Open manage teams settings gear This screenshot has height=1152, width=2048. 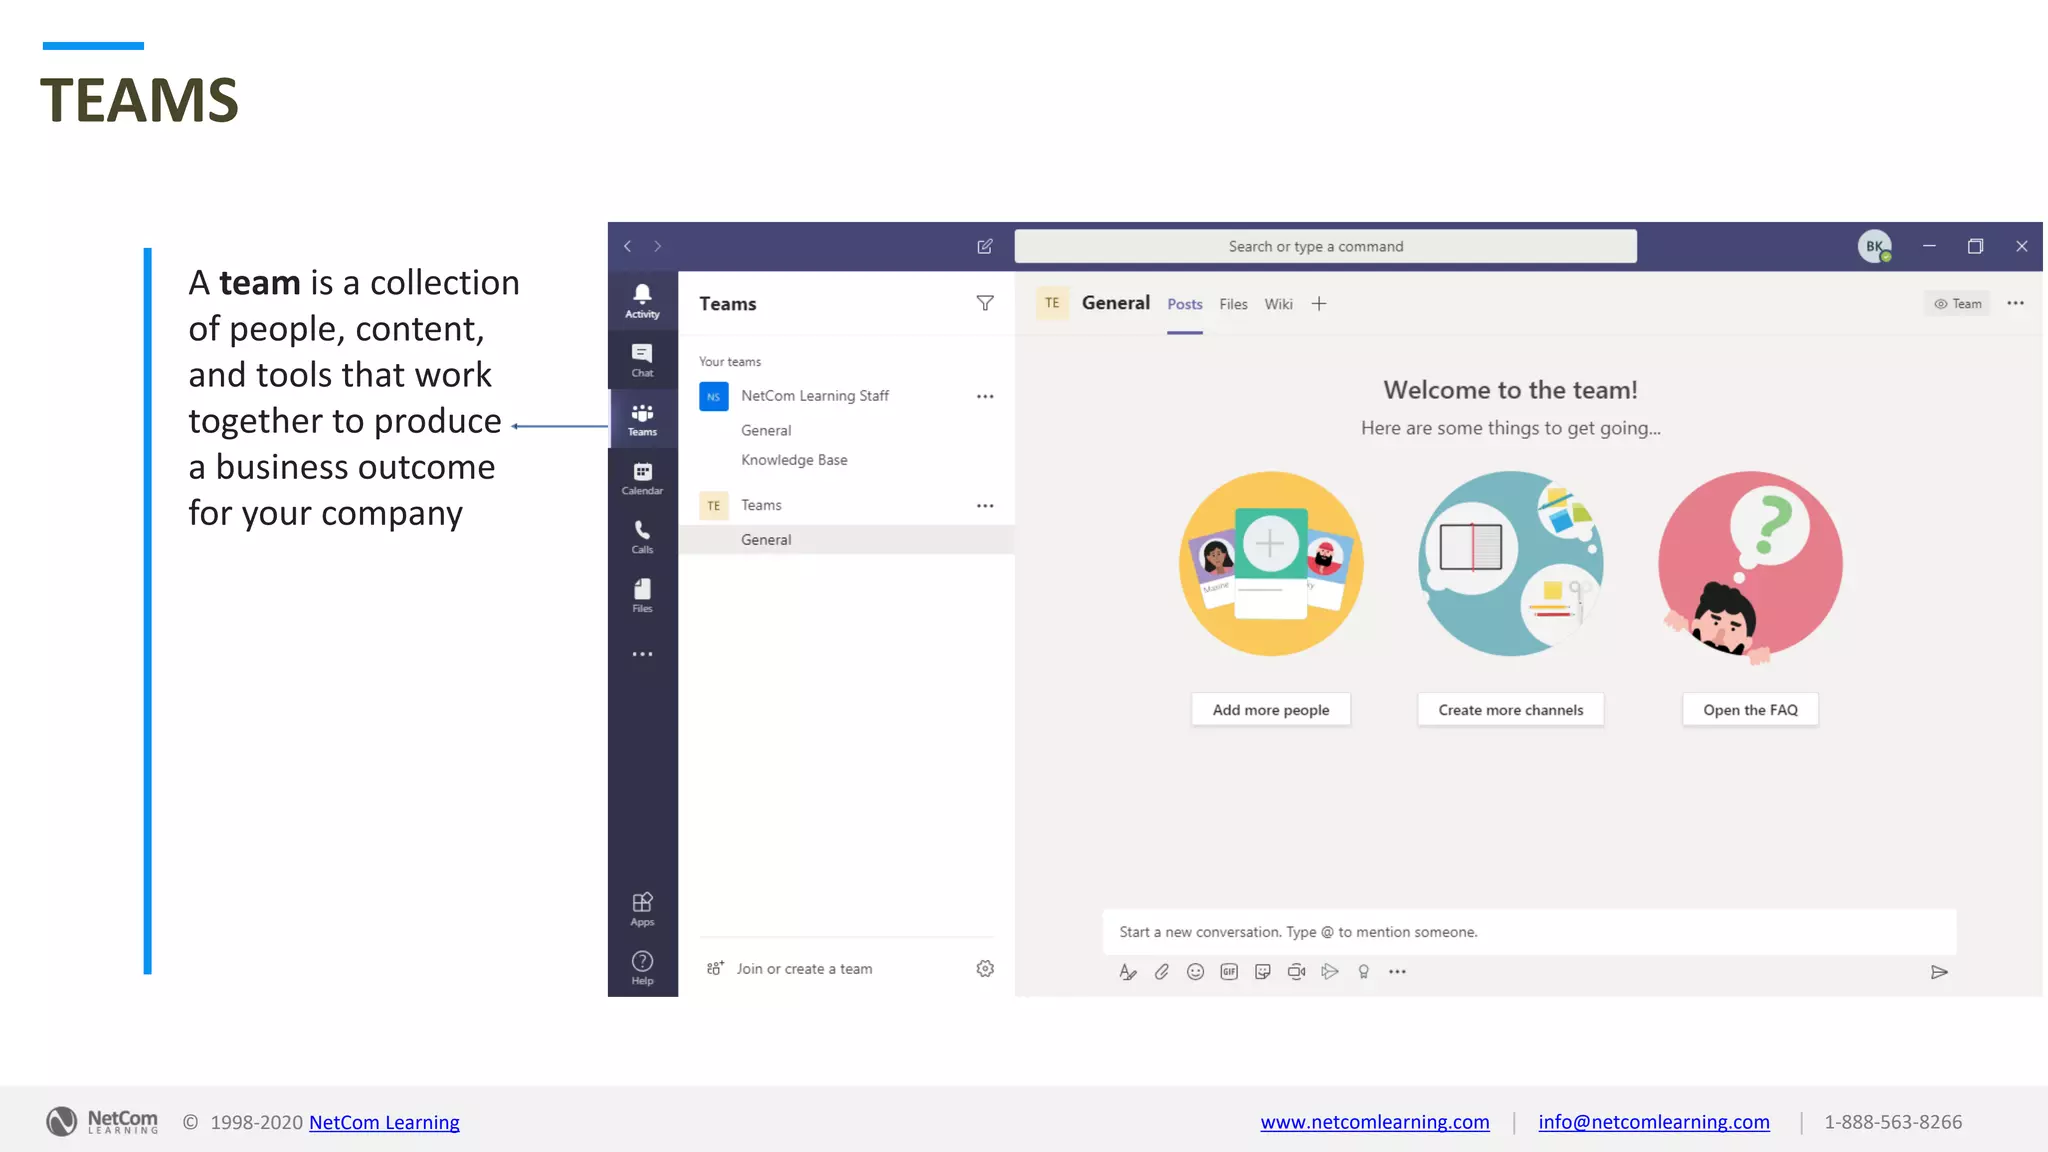coord(985,968)
